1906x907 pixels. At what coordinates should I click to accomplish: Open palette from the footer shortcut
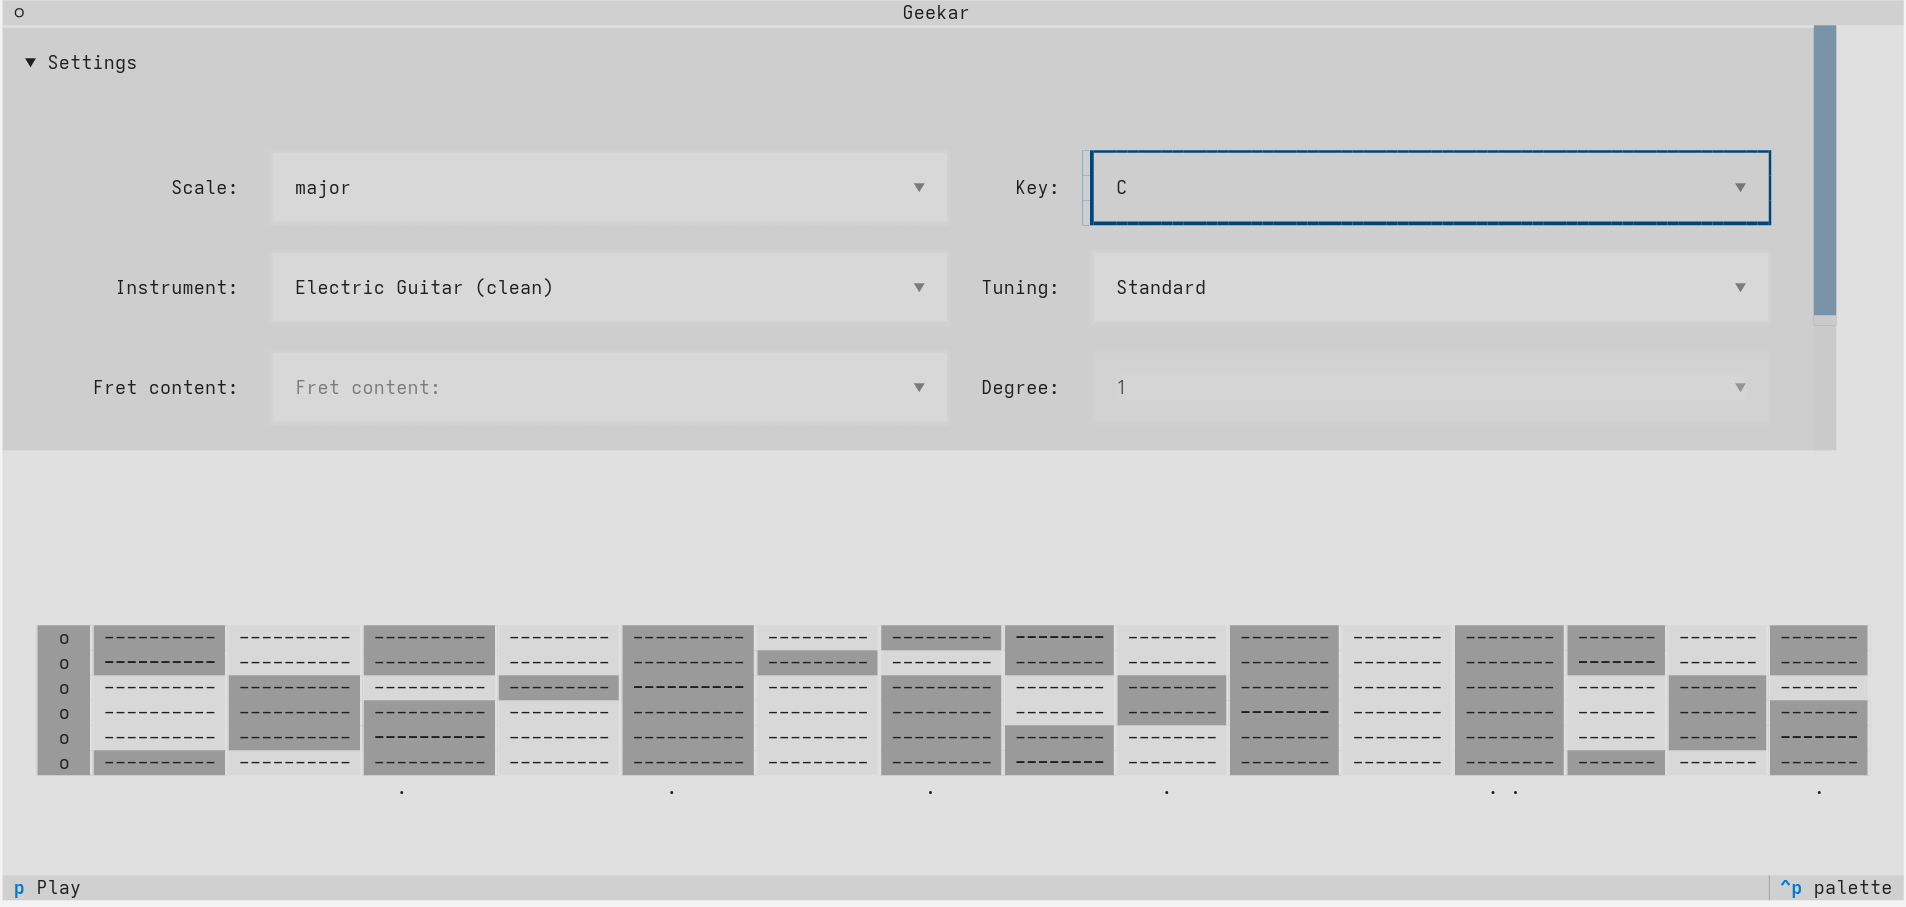click(x=1836, y=887)
